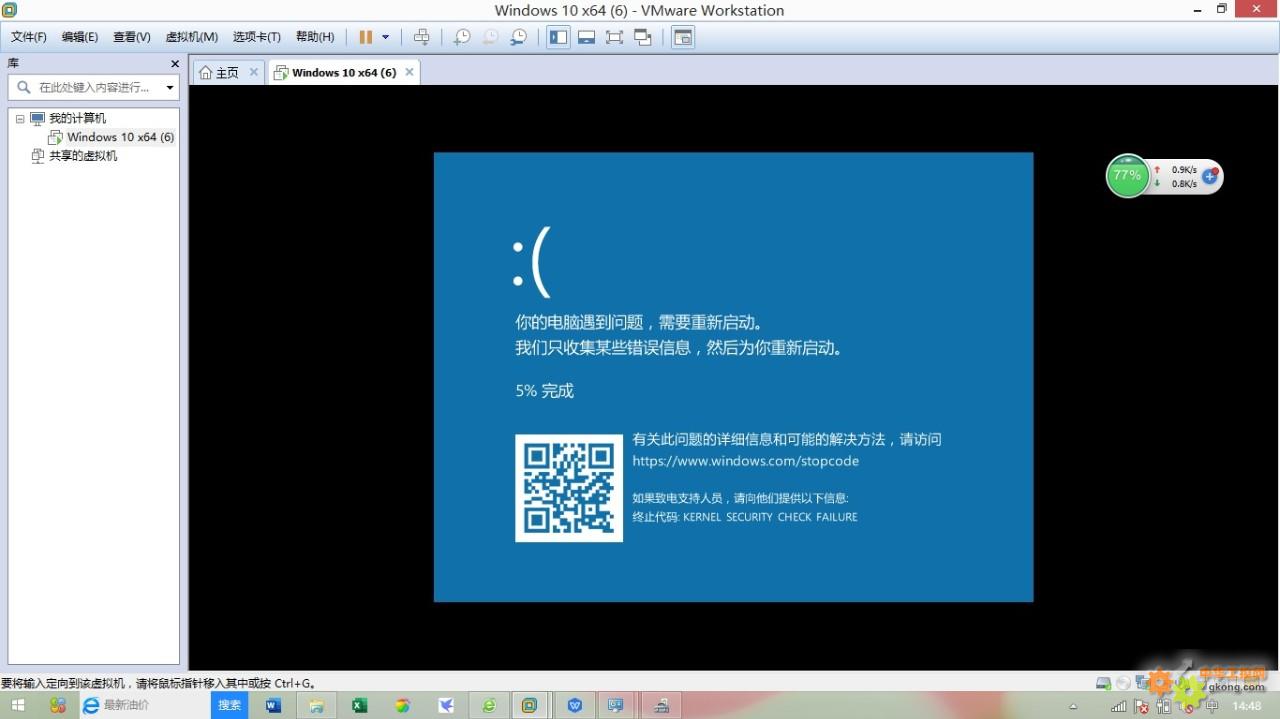This screenshot has width=1280, height=719.
Task: Close the Windows 10 x64 (6) tab
Action: (x=409, y=72)
